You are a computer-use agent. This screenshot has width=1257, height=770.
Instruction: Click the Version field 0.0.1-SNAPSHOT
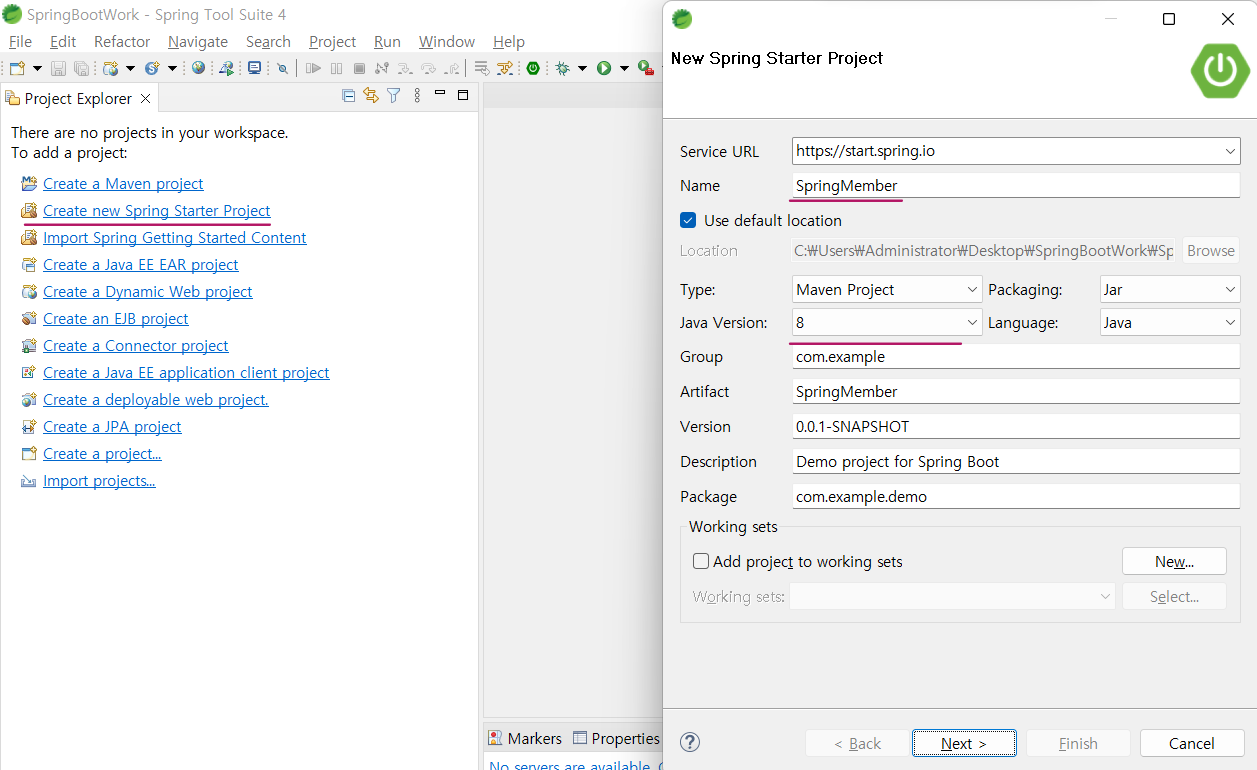[1016, 426]
